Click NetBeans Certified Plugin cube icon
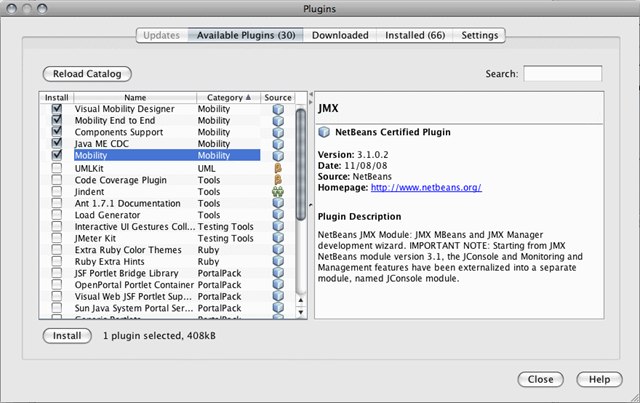The width and height of the screenshot is (640, 403). [x=324, y=132]
